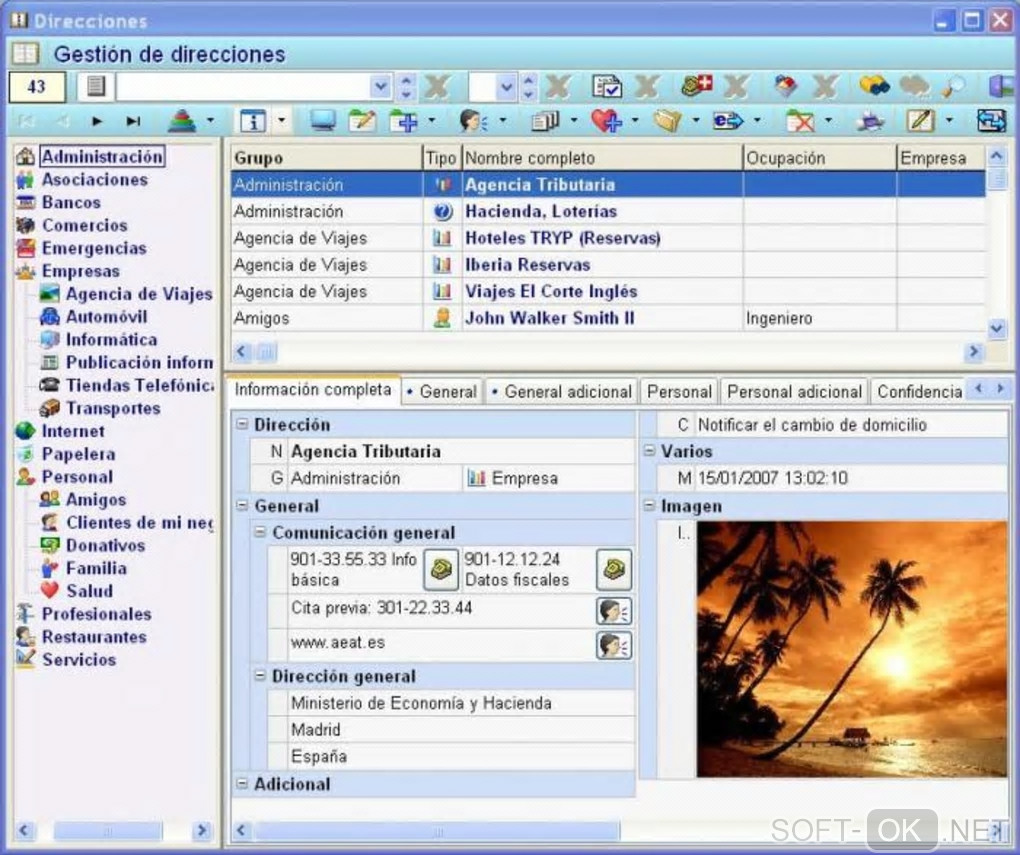1020x855 pixels.
Task: Open dropdown arrow next to pyramid icon
Action: pyautogui.click(x=210, y=121)
